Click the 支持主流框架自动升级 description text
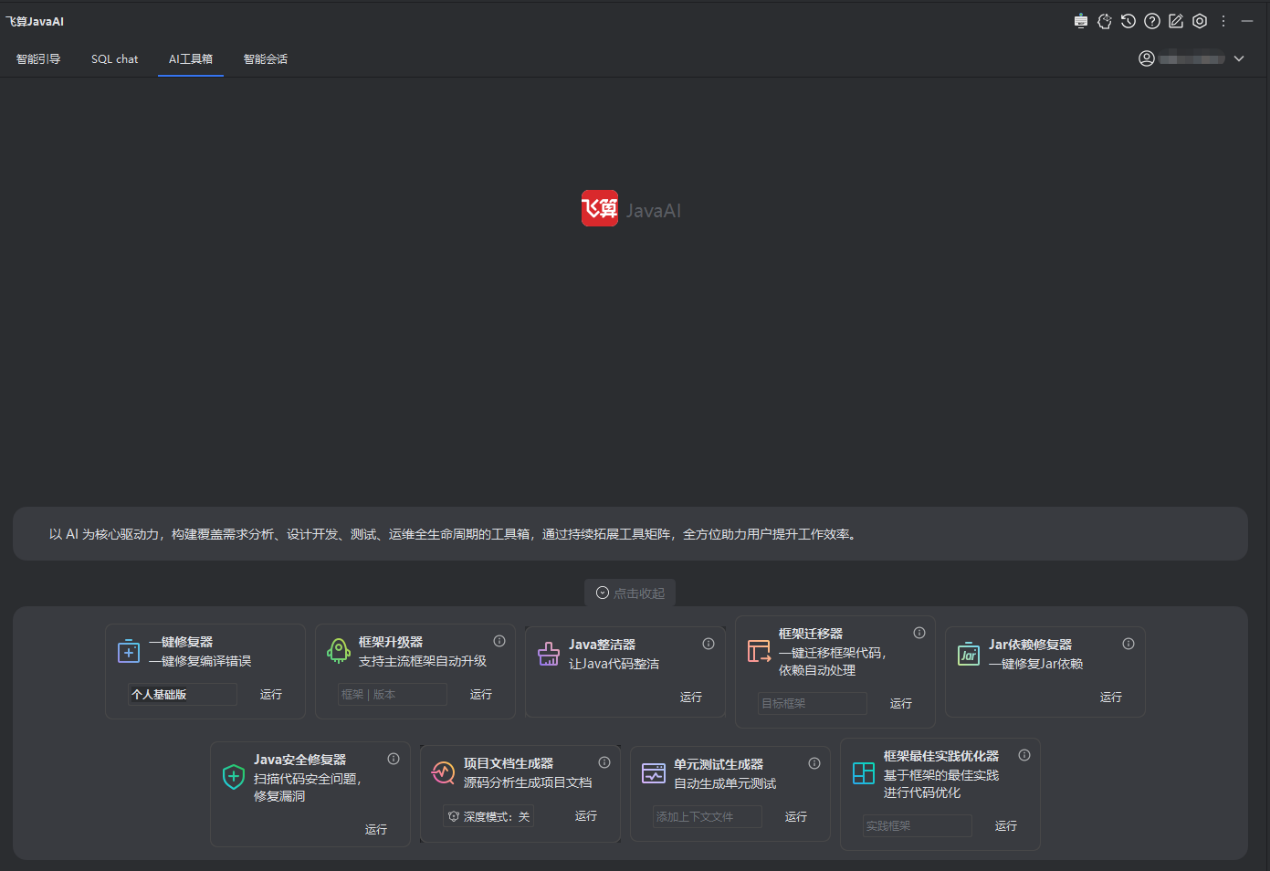Image resolution: width=1270 pixels, height=871 pixels. point(423,661)
